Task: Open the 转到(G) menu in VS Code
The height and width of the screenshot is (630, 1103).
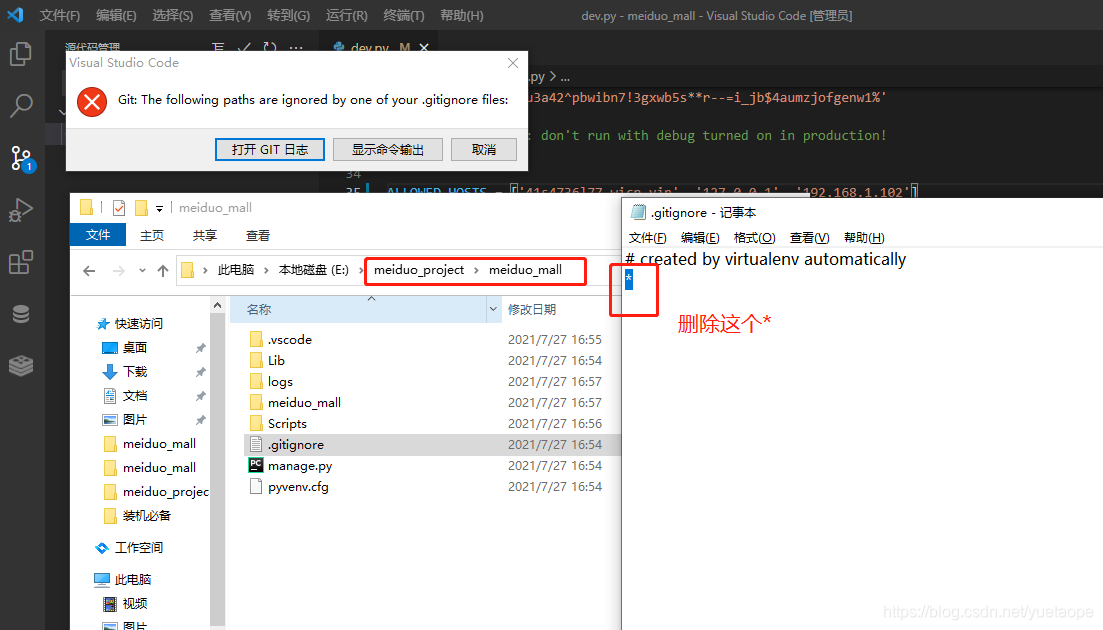Action: click(x=288, y=15)
